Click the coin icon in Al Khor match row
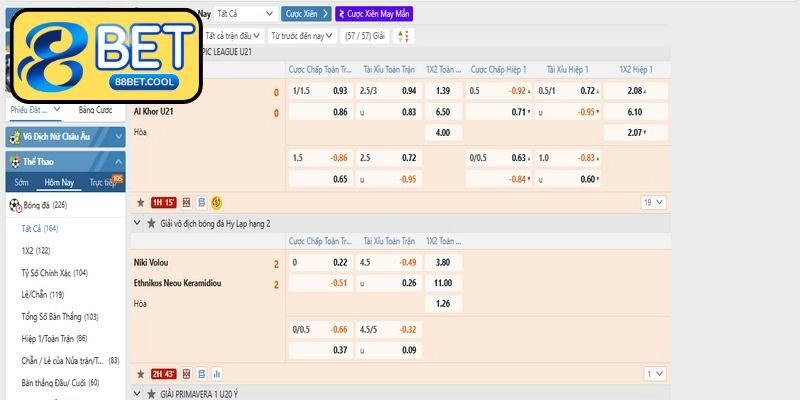 (x=216, y=202)
